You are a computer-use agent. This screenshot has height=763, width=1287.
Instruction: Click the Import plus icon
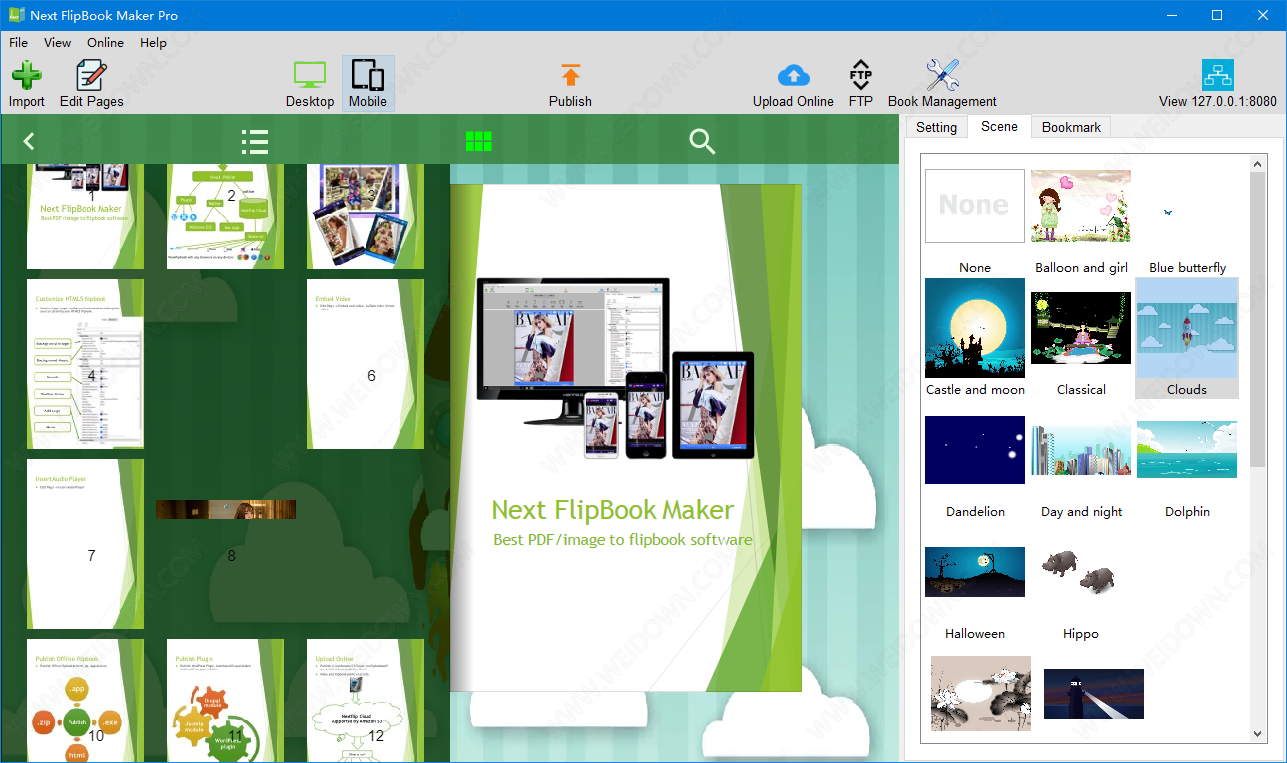pos(27,76)
